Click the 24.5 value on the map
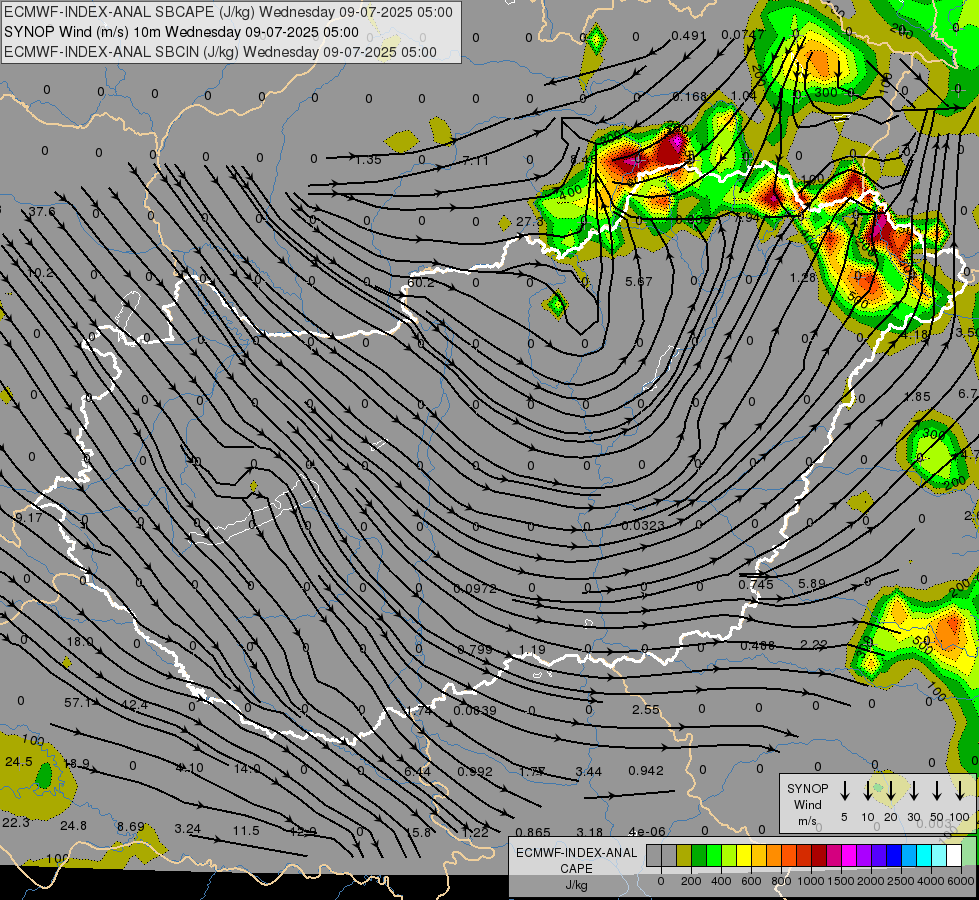The width and height of the screenshot is (979, 900). [19, 761]
